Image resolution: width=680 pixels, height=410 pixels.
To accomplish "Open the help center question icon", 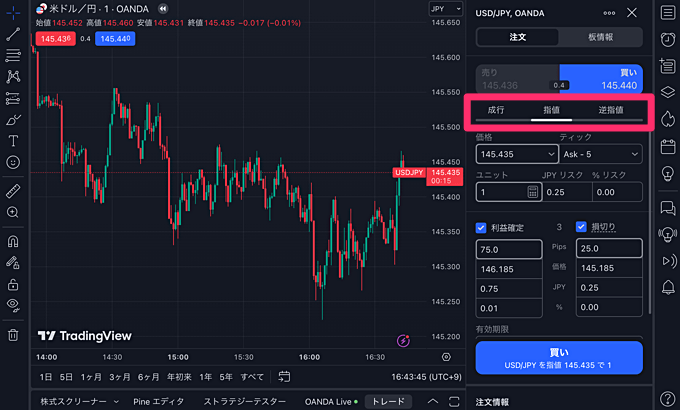I will pos(668,399).
